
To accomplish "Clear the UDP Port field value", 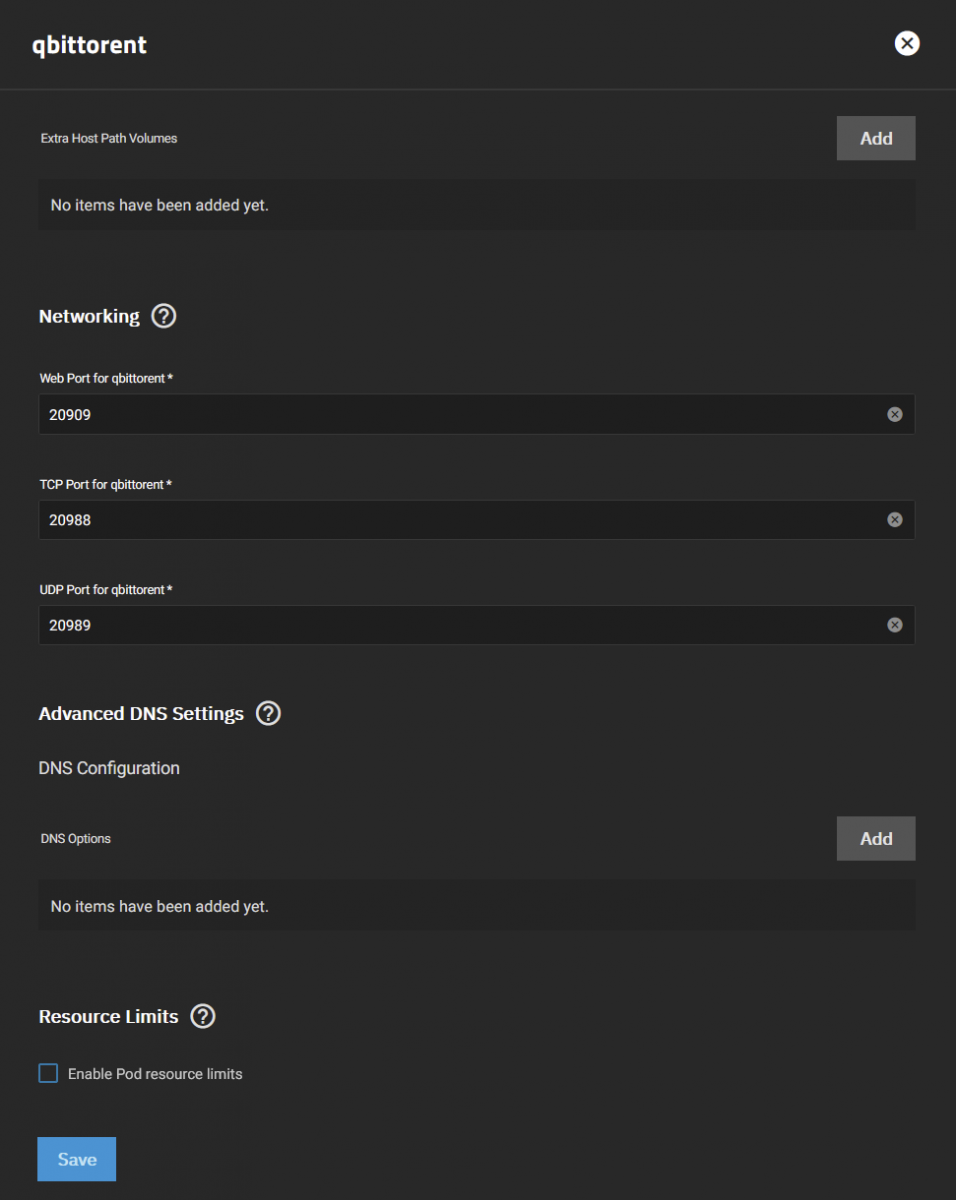I will pyautogui.click(x=895, y=625).
